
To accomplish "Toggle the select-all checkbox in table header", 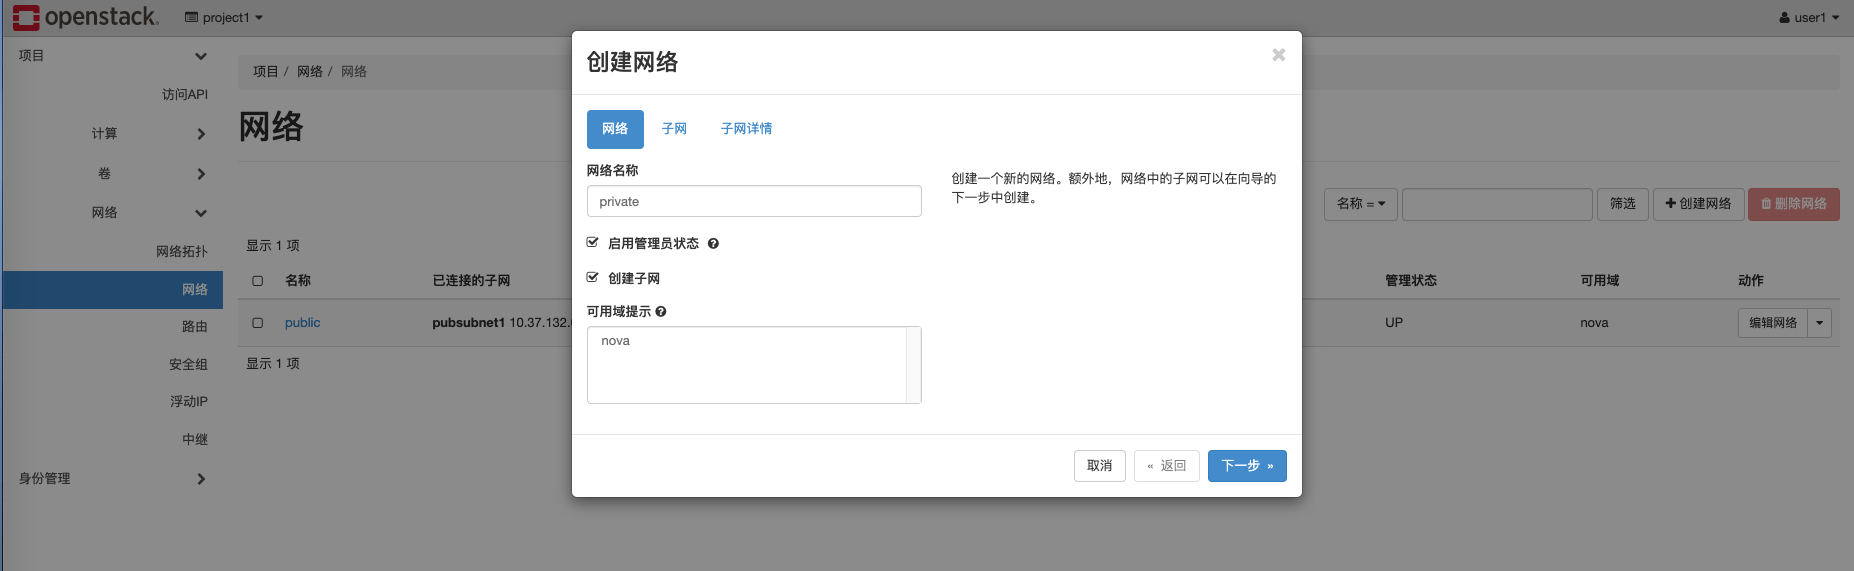I will point(258,281).
